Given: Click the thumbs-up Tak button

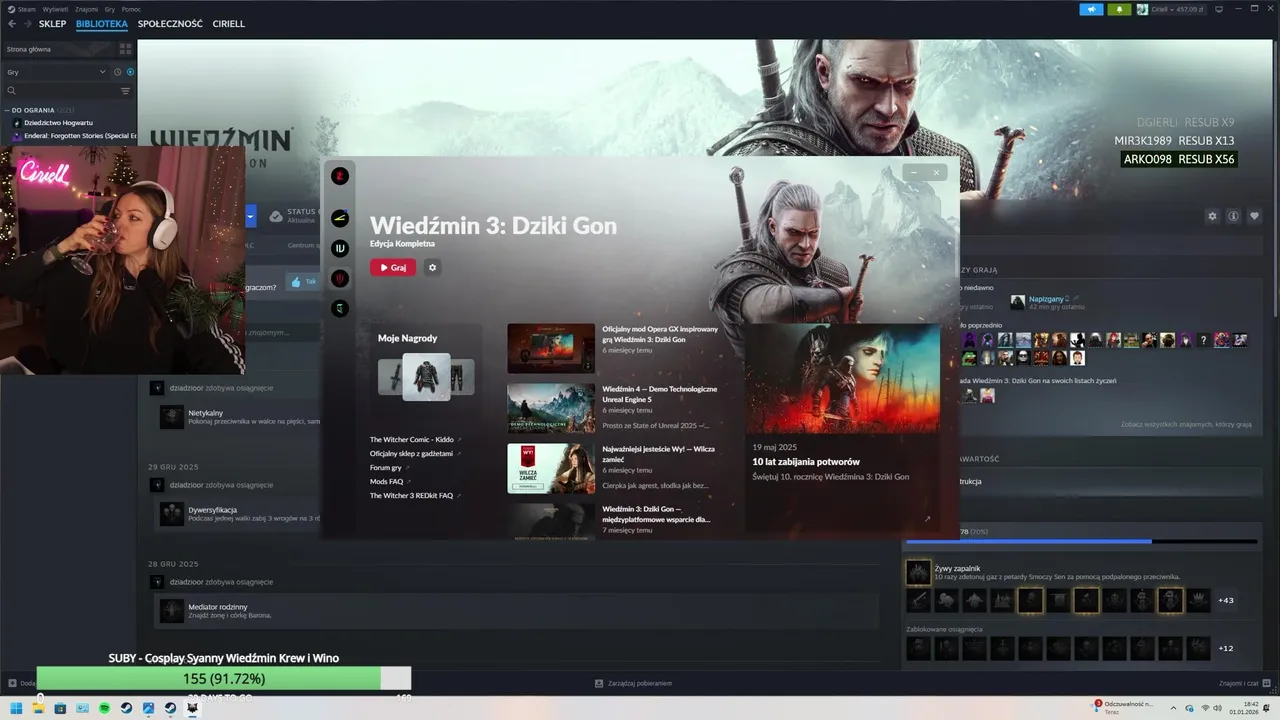Looking at the screenshot, I should pyautogui.click(x=302, y=282).
